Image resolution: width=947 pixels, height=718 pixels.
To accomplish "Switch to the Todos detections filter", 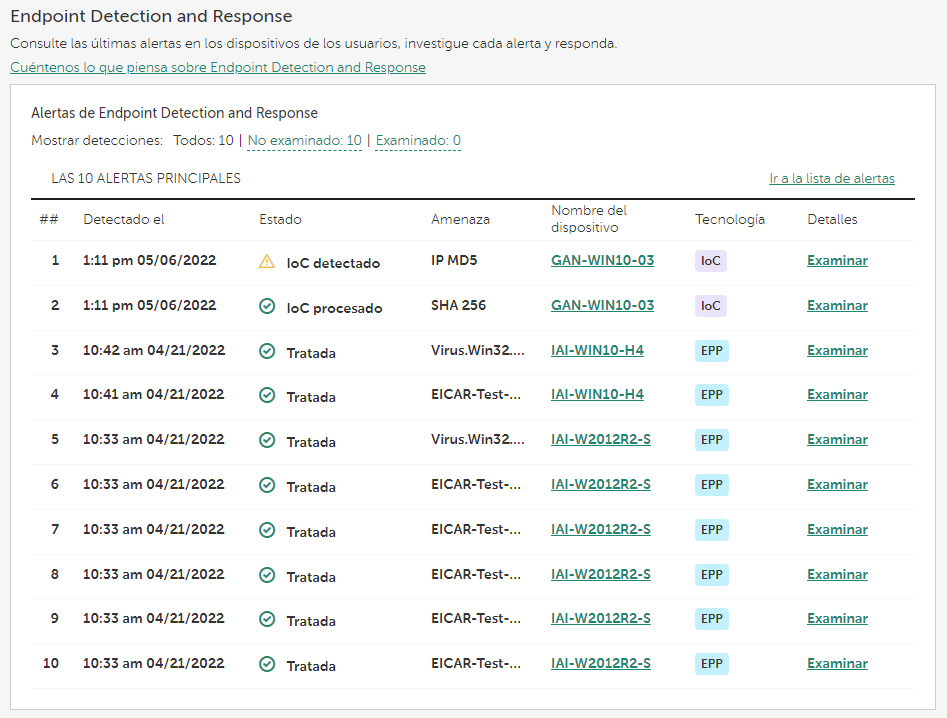I will pyautogui.click(x=203, y=140).
